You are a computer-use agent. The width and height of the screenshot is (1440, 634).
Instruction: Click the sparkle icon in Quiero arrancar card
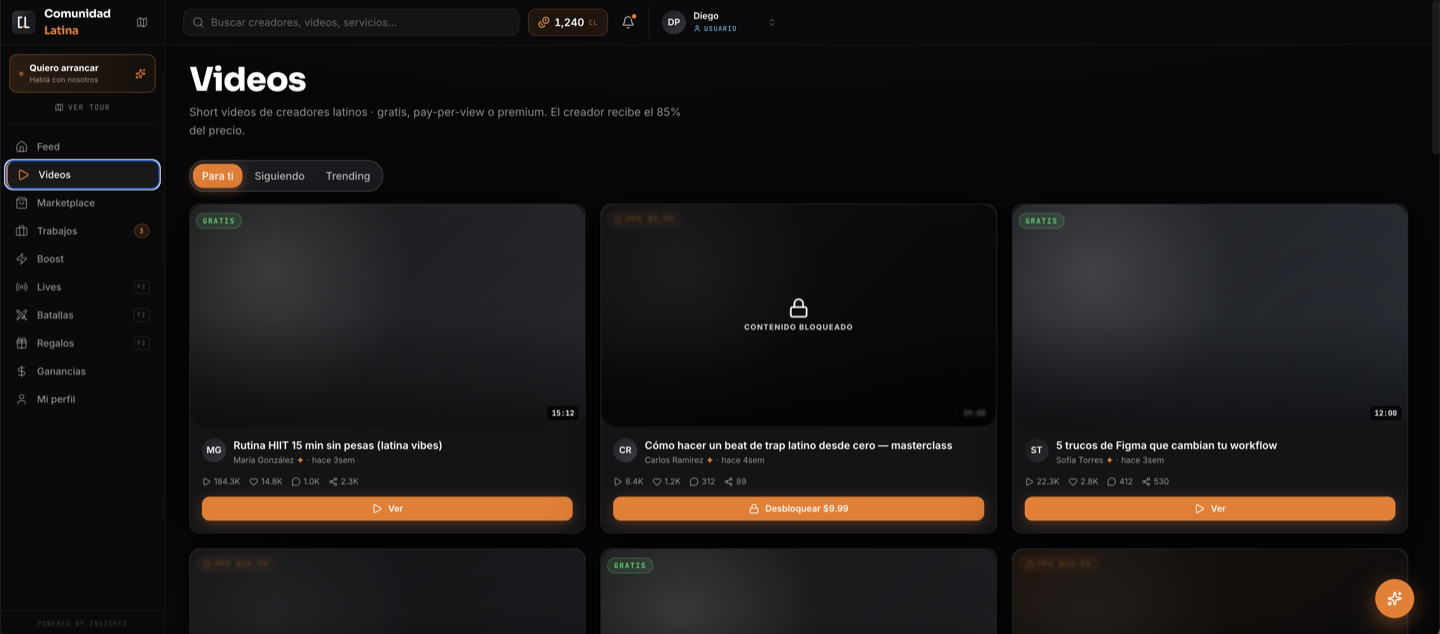[140, 73]
